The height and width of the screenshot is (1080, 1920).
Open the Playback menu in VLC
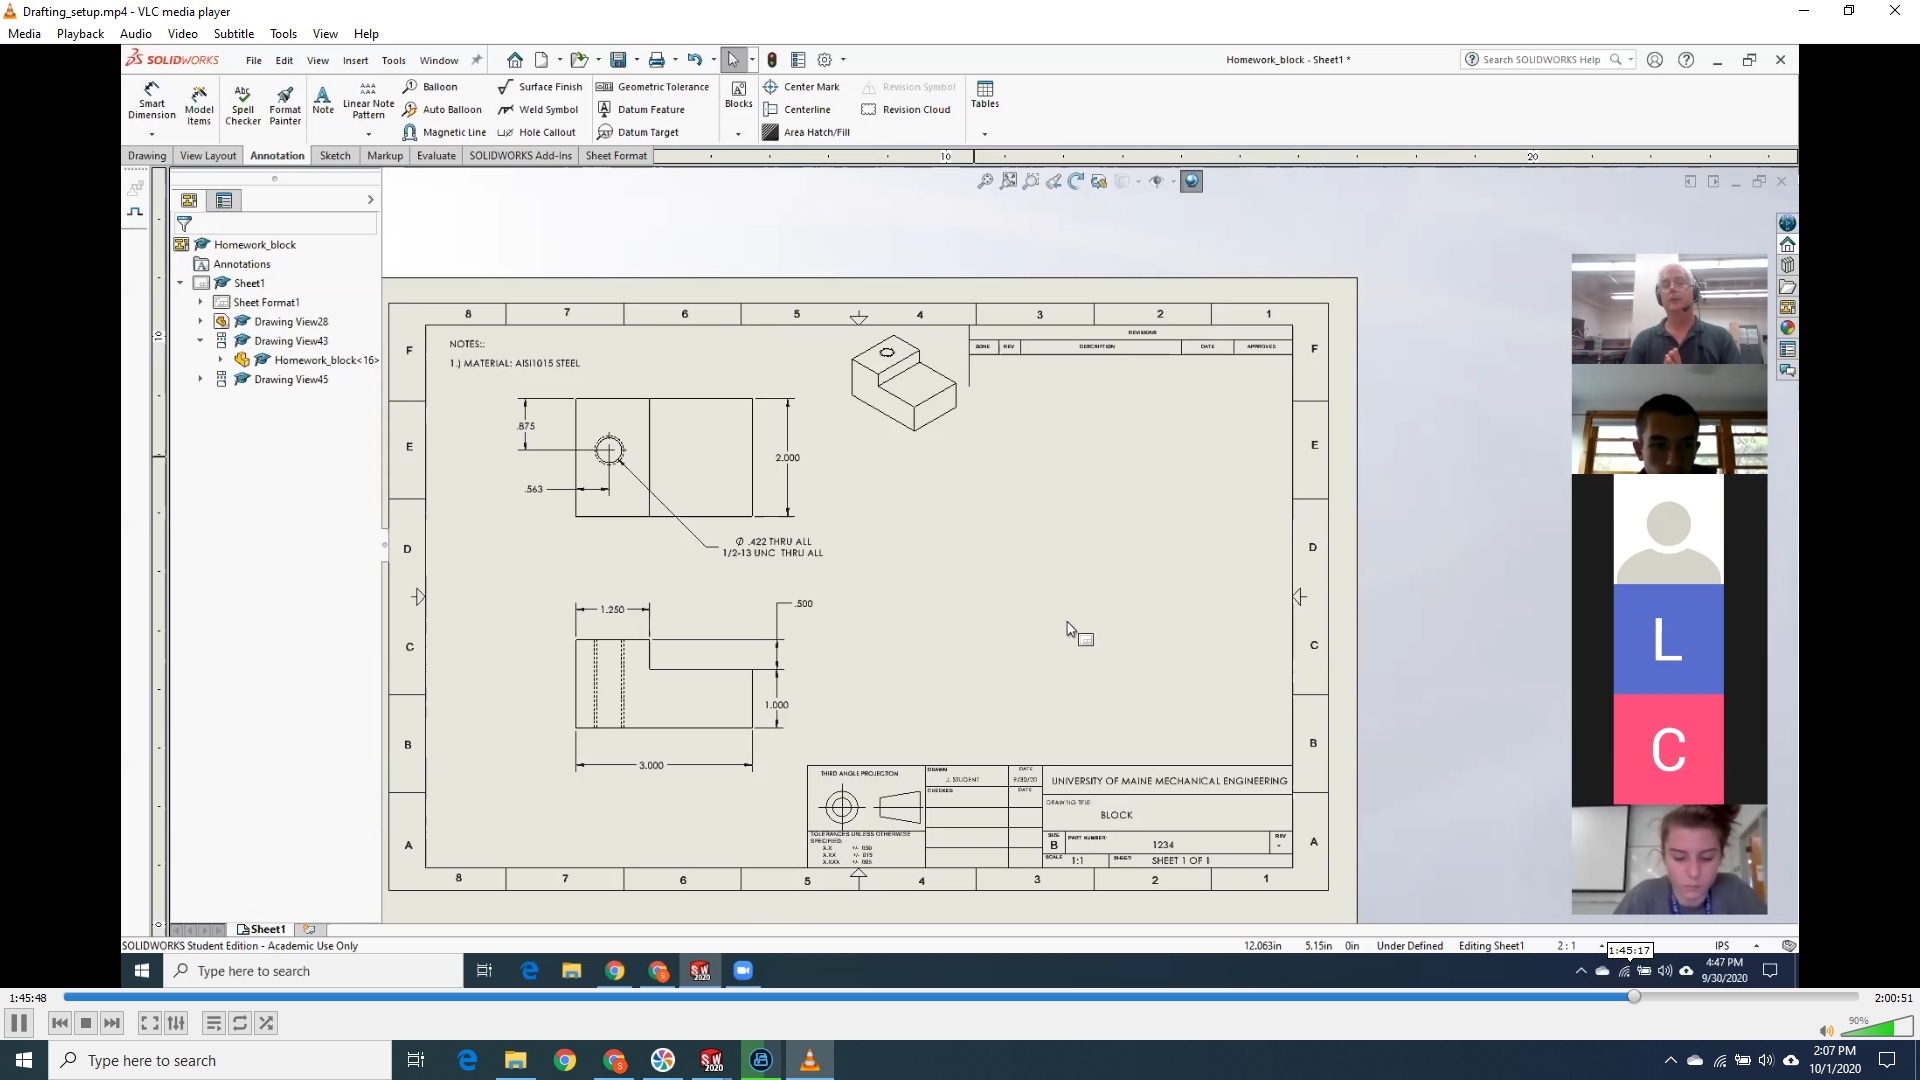(79, 33)
